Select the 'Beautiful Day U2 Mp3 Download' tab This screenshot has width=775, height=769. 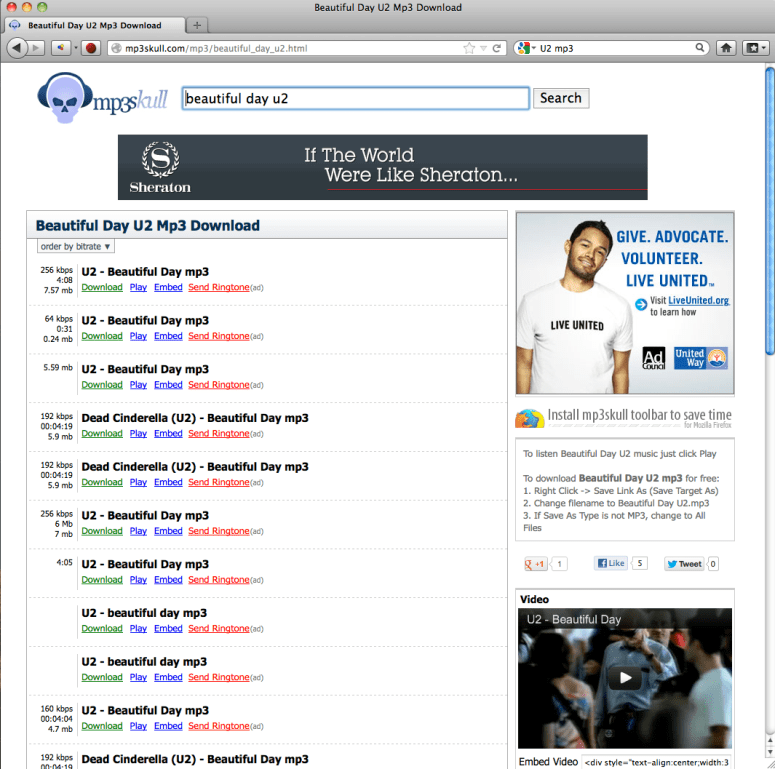pos(95,24)
